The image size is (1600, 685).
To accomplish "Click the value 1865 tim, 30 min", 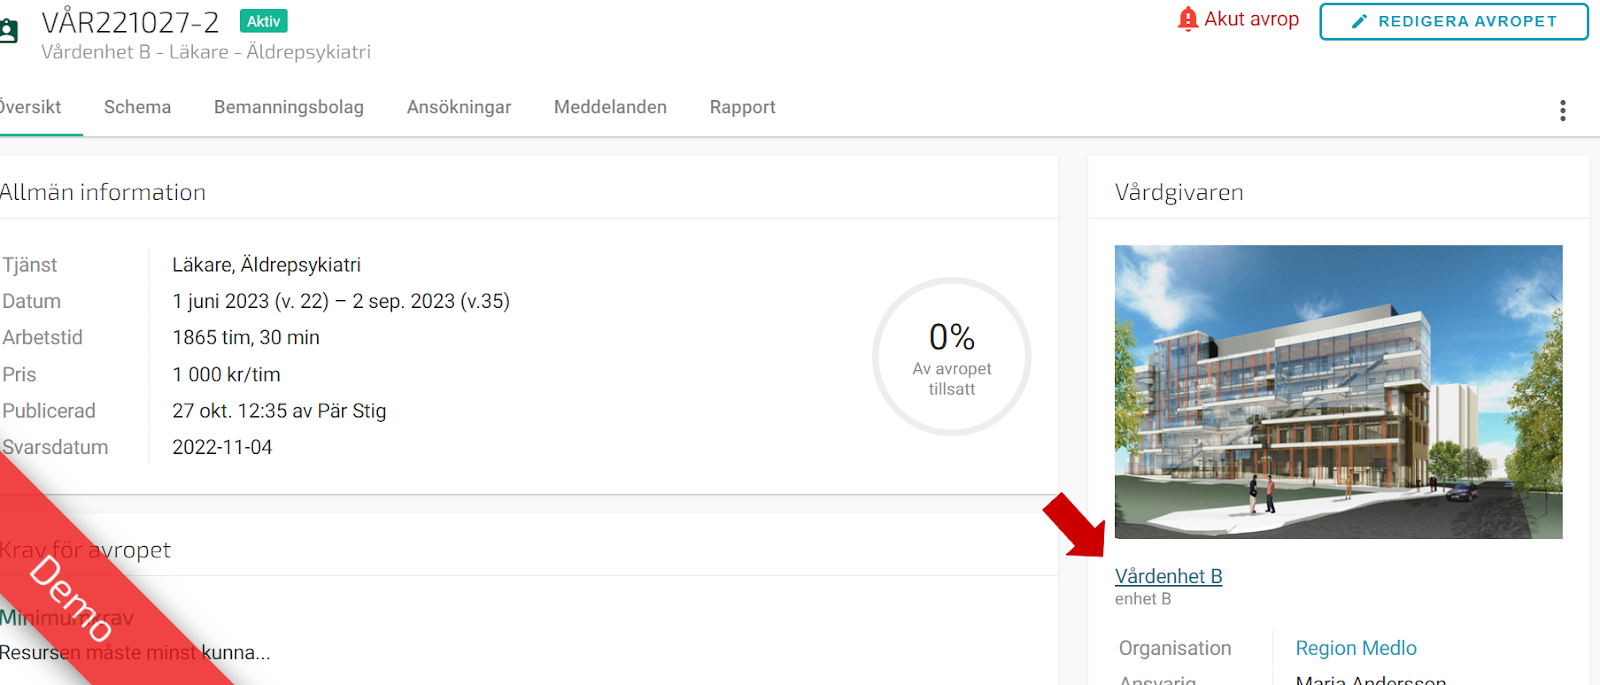I will pos(246,338).
